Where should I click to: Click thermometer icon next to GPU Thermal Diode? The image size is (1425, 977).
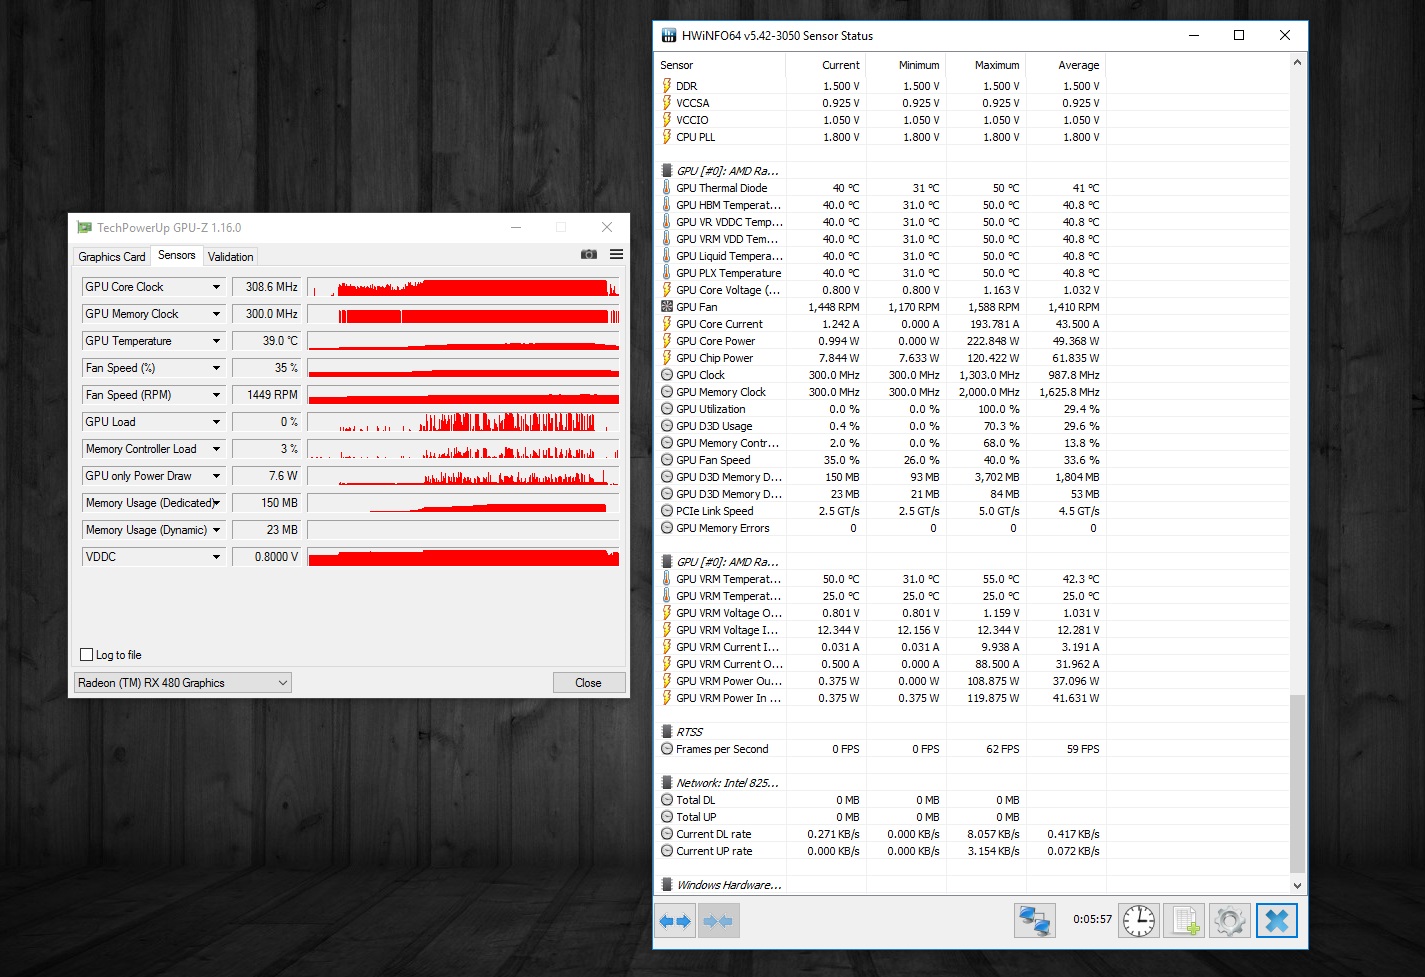tap(667, 188)
